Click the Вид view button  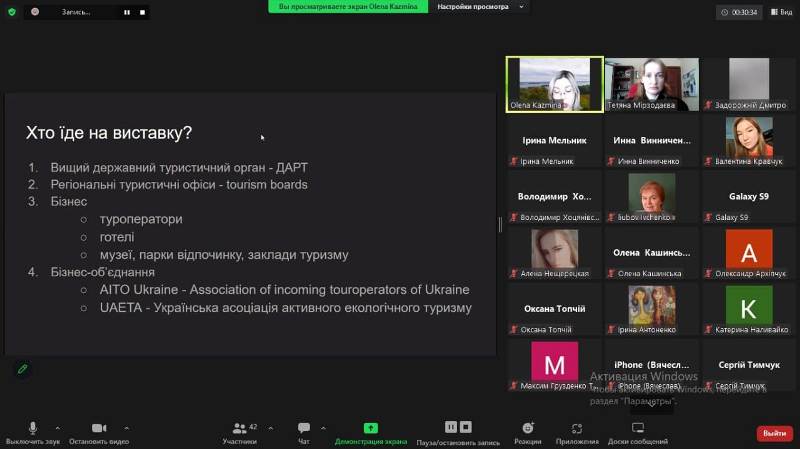(782, 12)
